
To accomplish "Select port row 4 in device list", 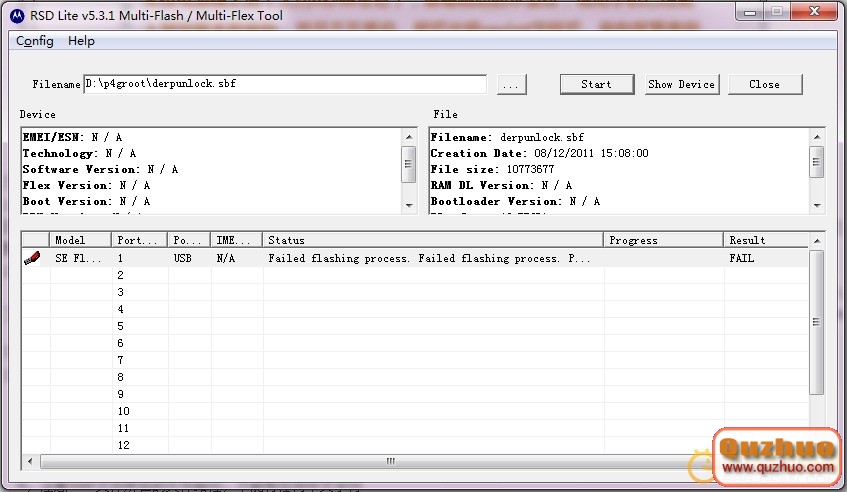I will point(415,309).
